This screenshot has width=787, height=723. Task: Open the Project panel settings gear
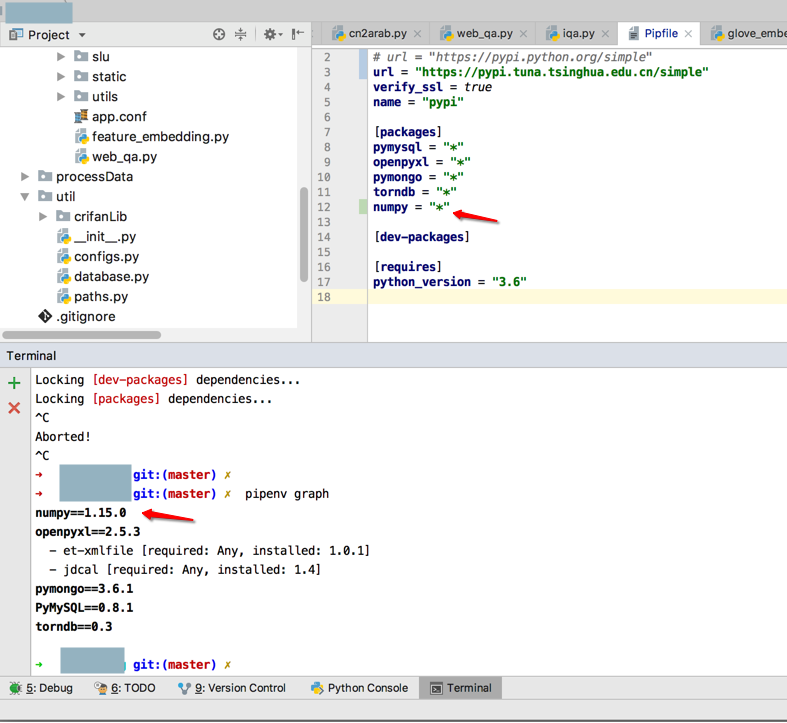(x=270, y=34)
